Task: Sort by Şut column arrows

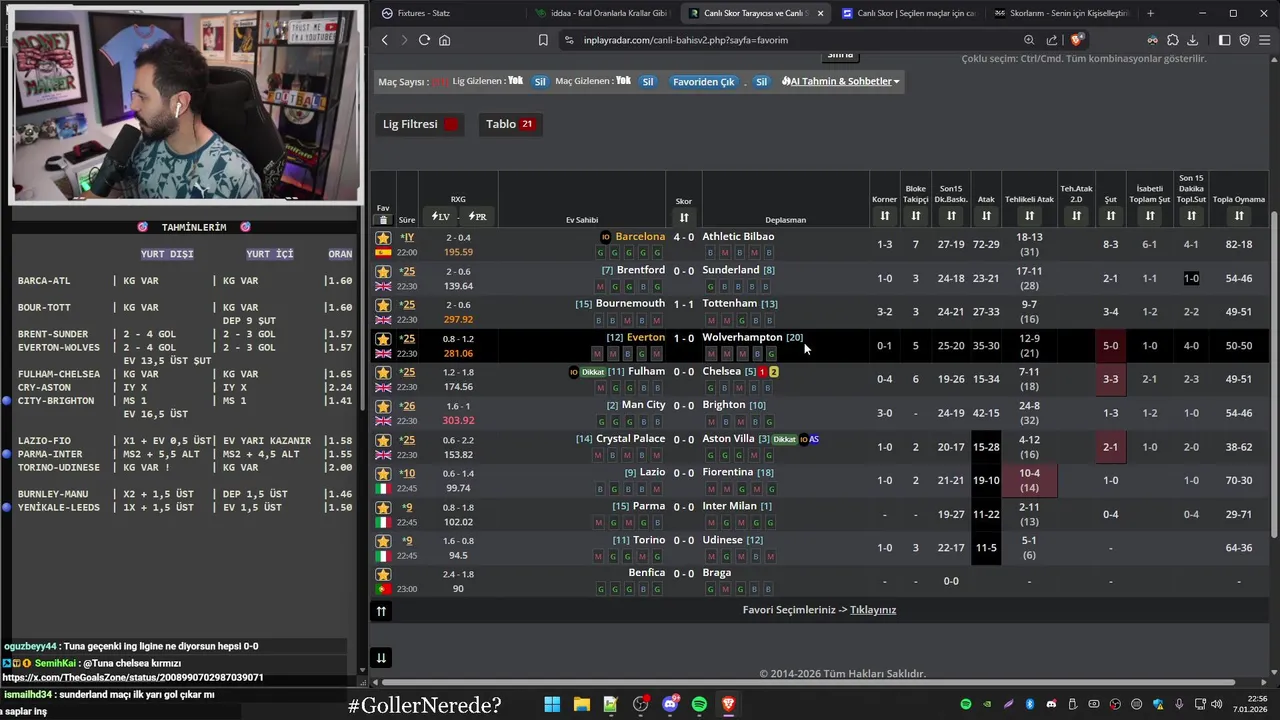Action: point(1110,216)
